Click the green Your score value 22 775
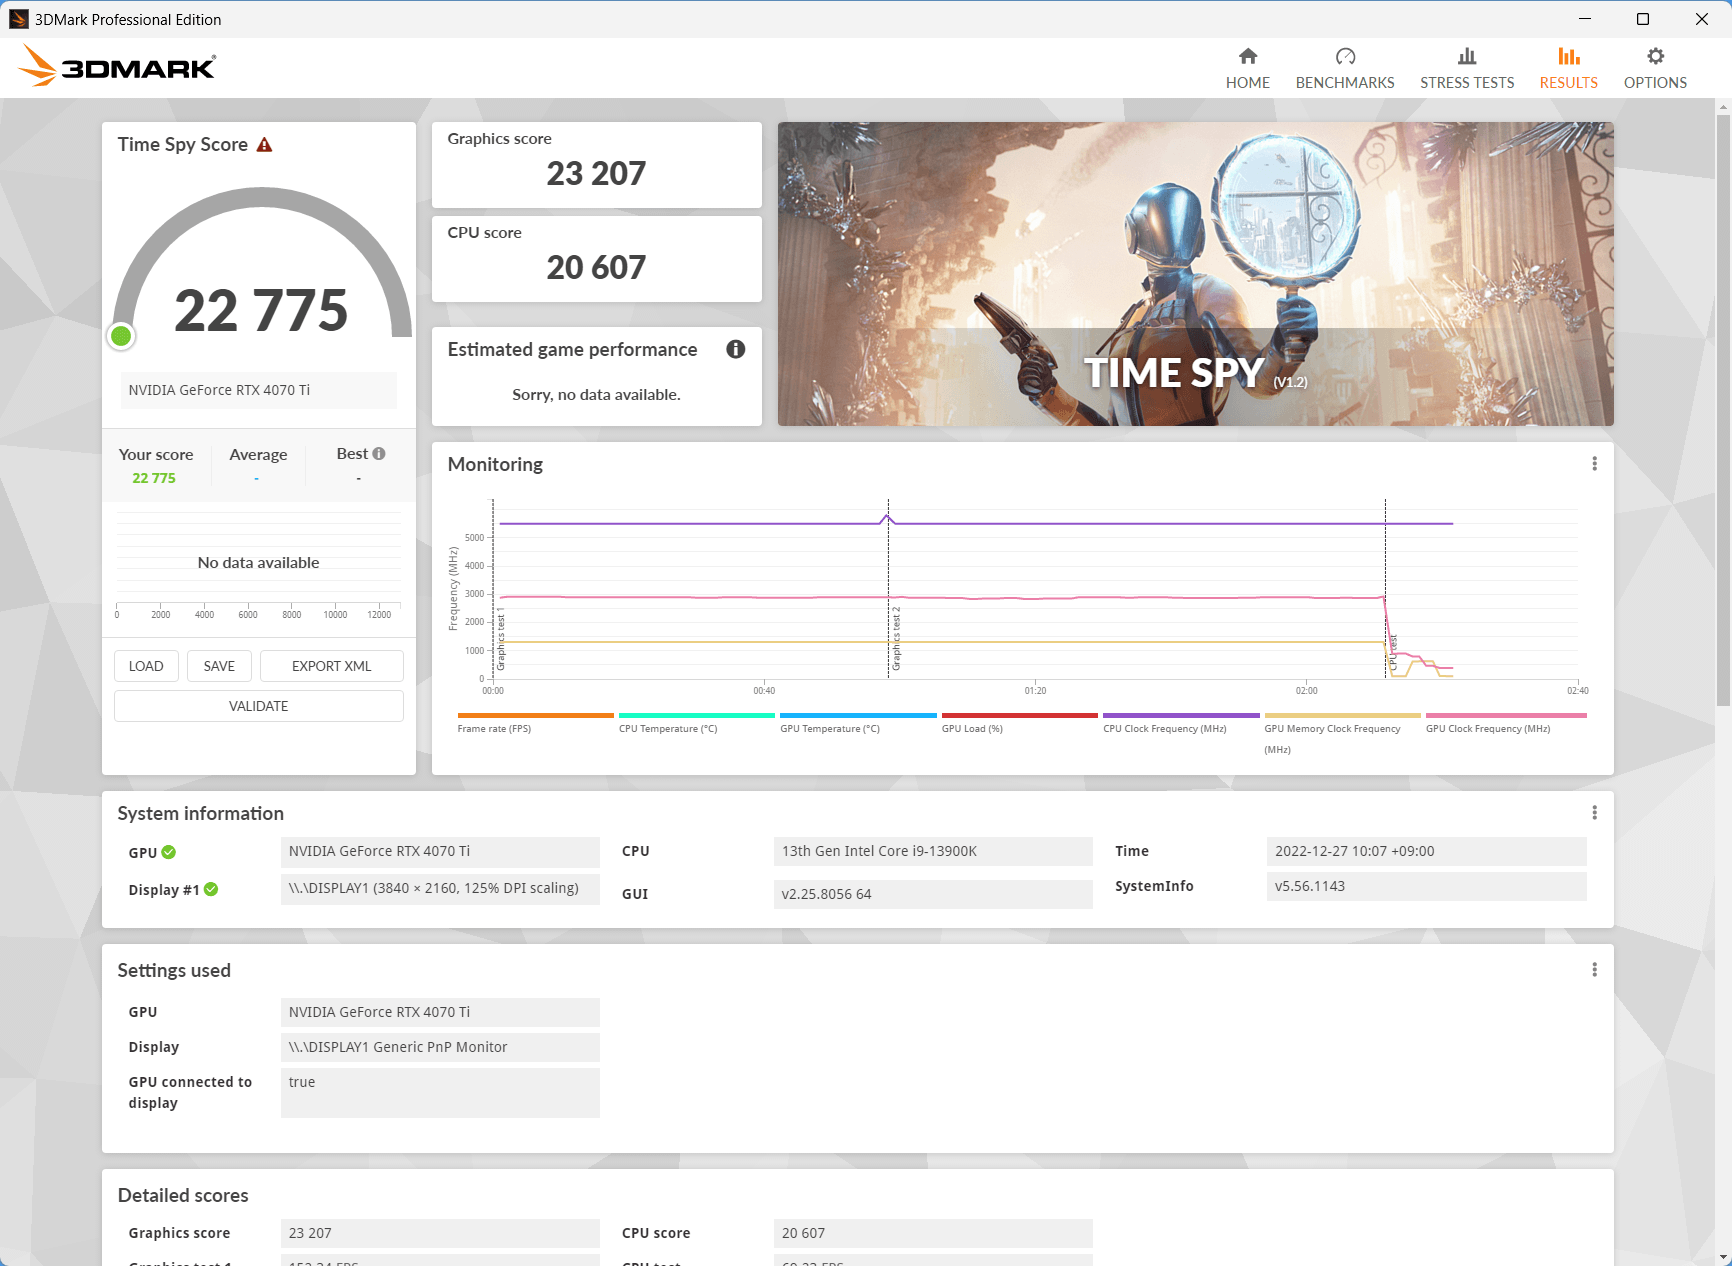 pyautogui.click(x=154, y=478)
